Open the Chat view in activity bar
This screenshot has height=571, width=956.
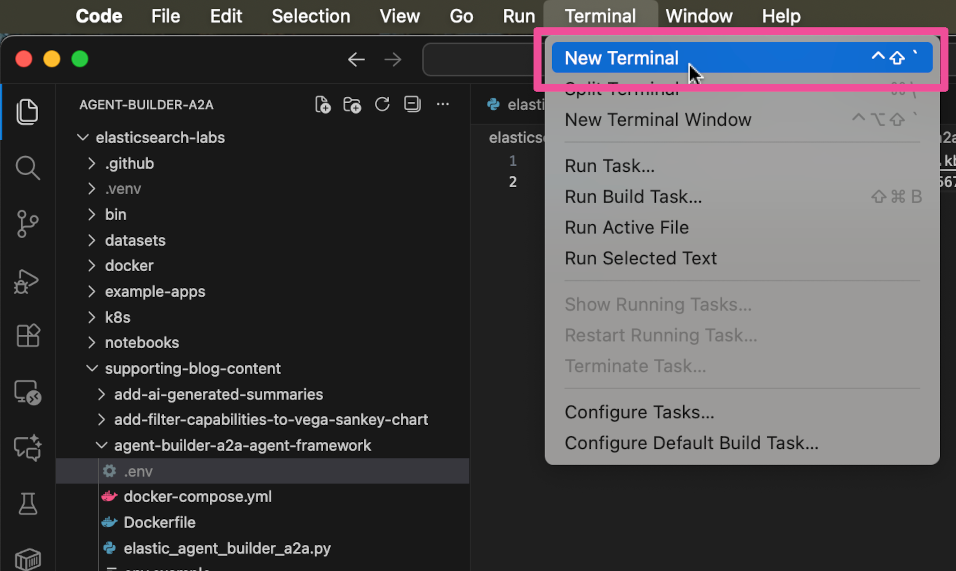[x=27, y=448]
